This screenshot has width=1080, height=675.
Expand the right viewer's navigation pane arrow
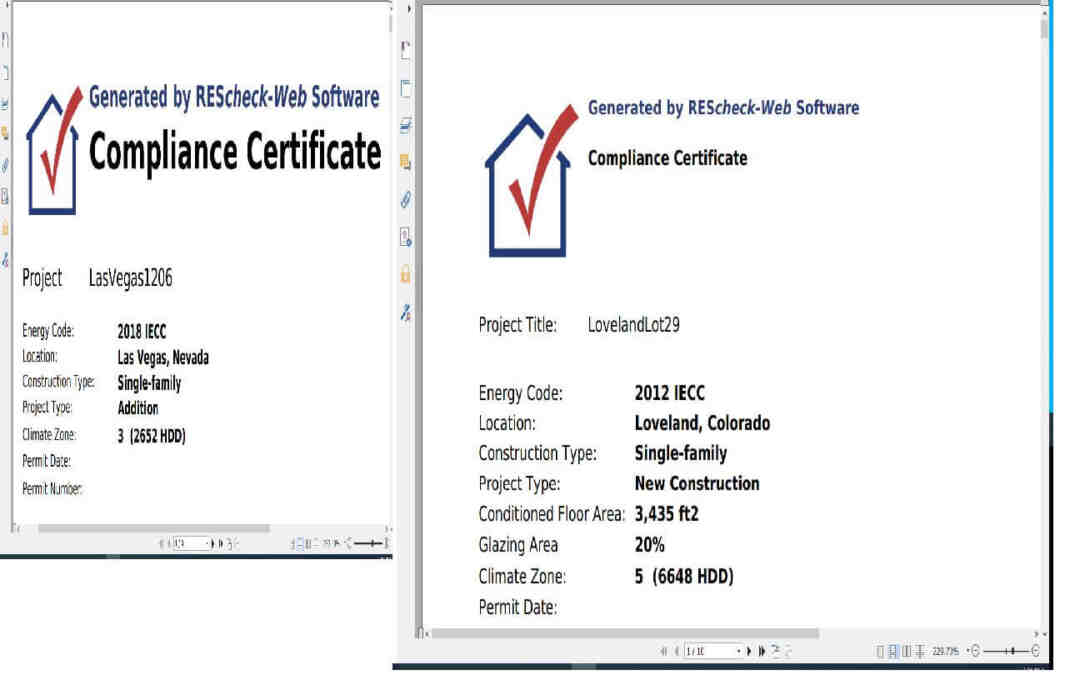click(x=409, y=8)
